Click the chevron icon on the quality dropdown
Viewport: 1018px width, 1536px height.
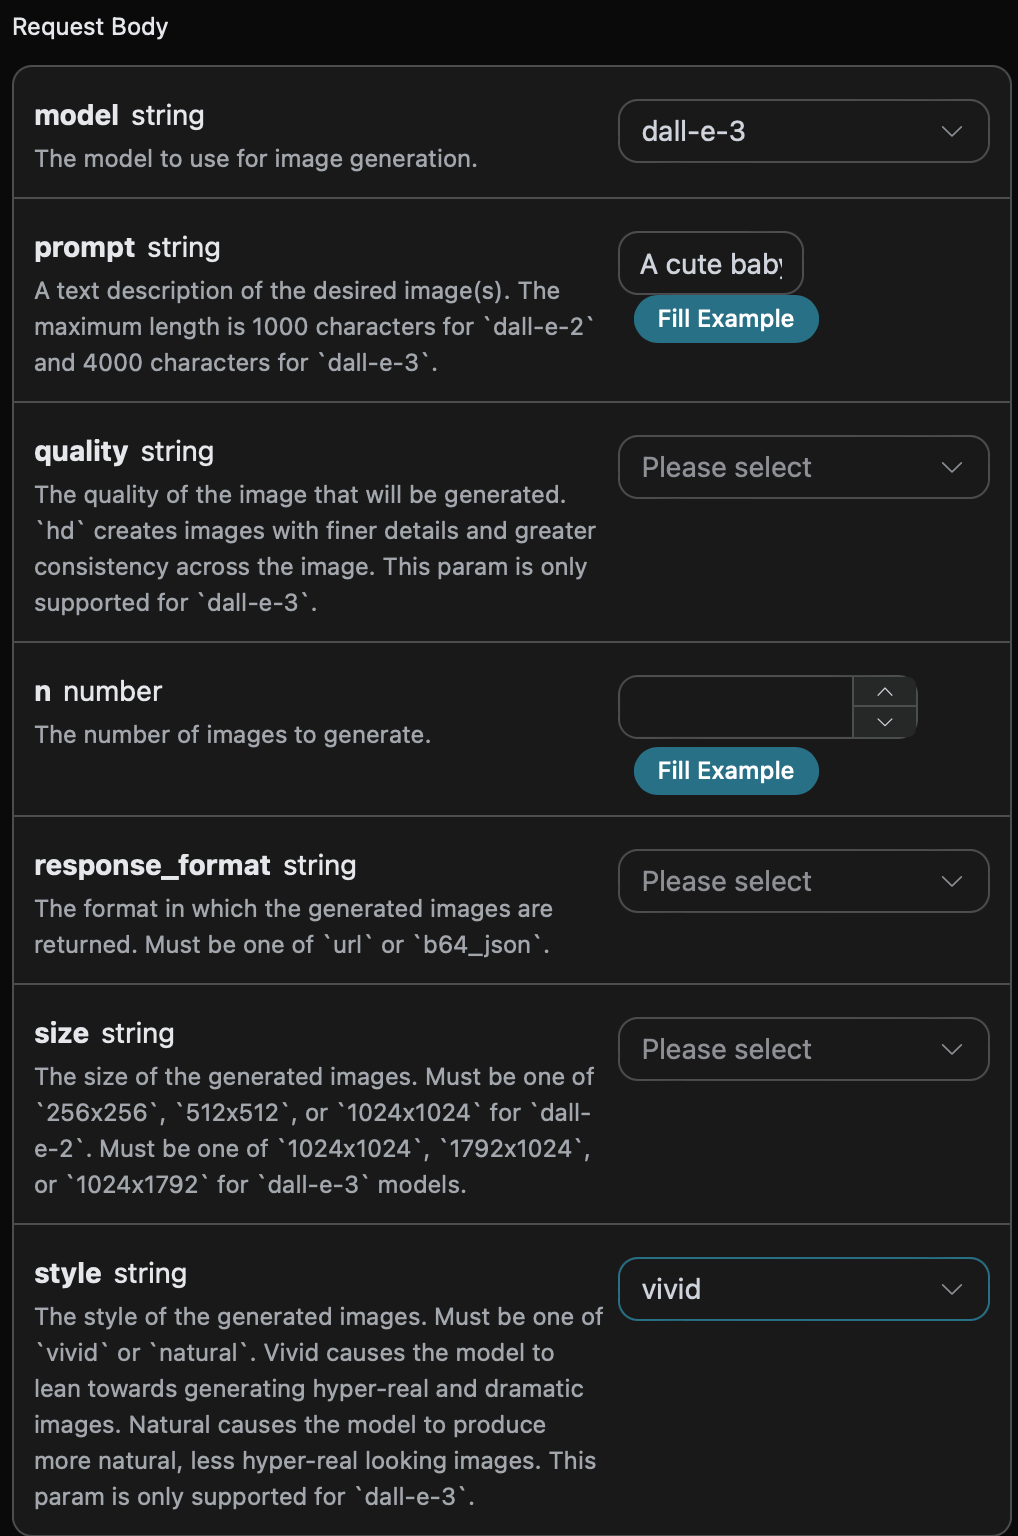pos(951,467)
